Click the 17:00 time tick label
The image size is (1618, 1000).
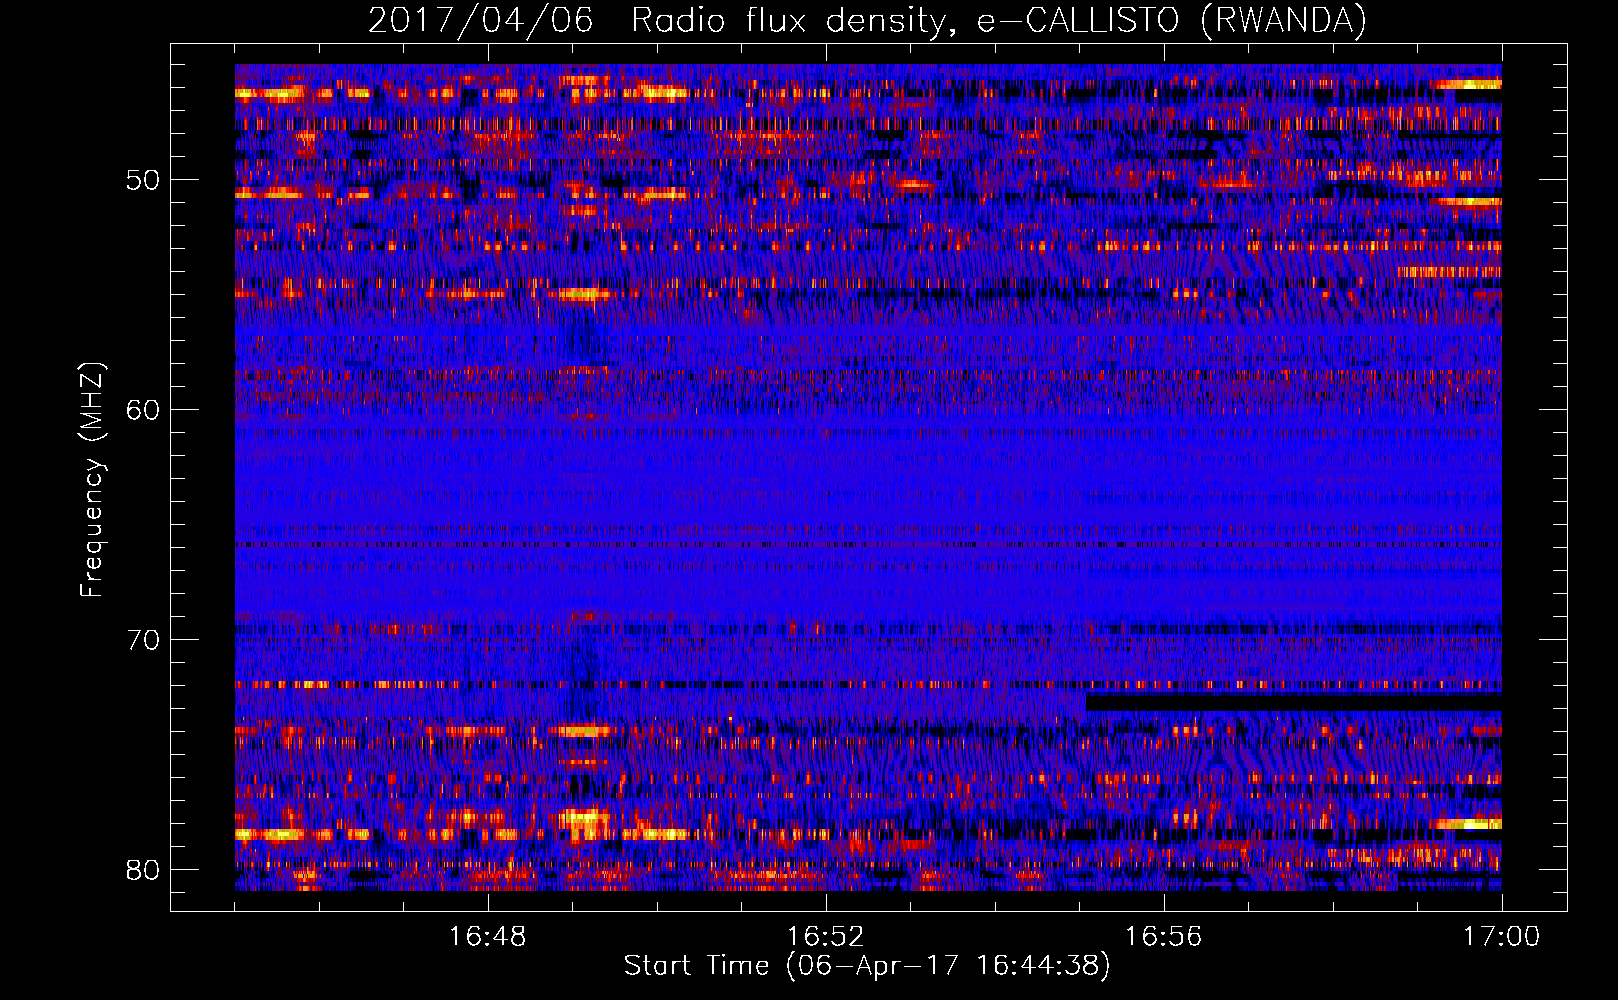[1501, 936]
